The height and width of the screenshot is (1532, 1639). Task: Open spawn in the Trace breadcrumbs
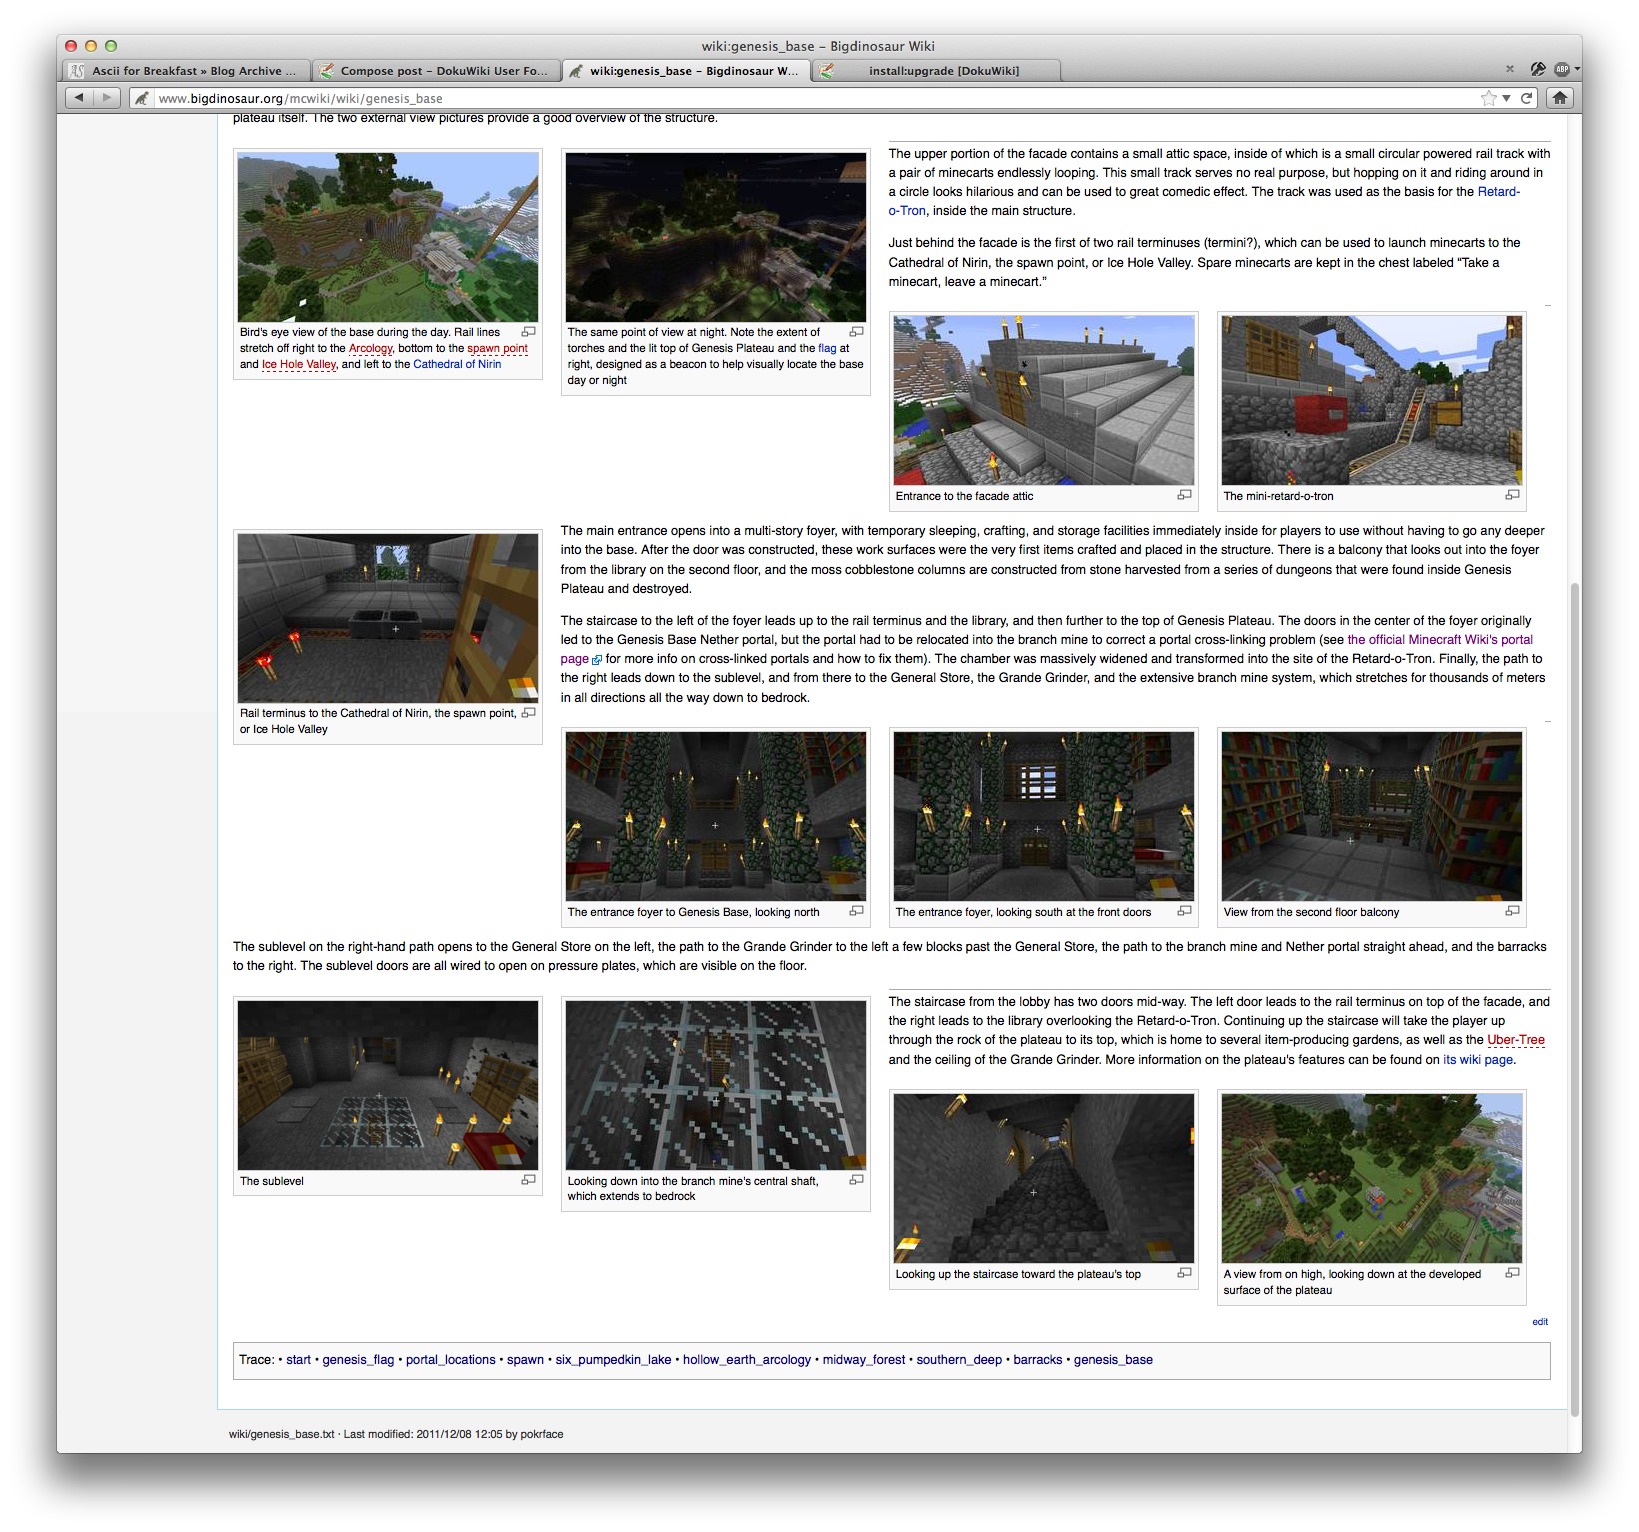525,1360
